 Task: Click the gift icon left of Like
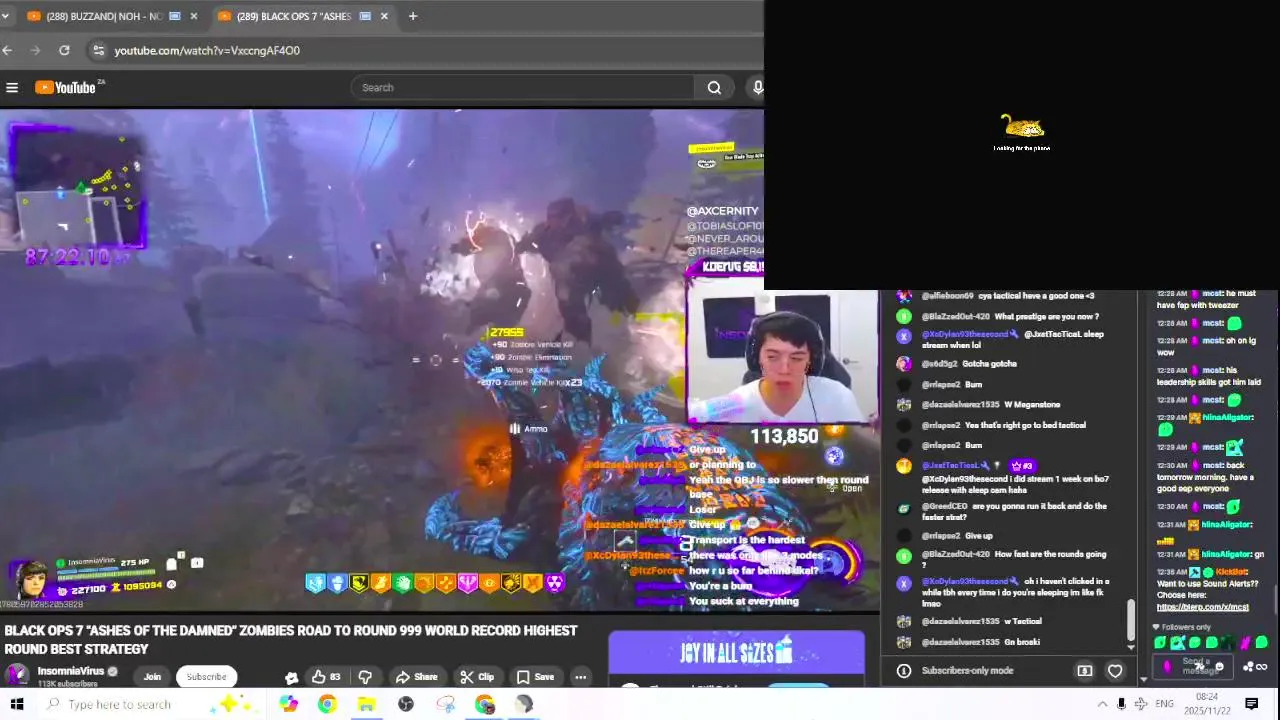tap(291, 677)
